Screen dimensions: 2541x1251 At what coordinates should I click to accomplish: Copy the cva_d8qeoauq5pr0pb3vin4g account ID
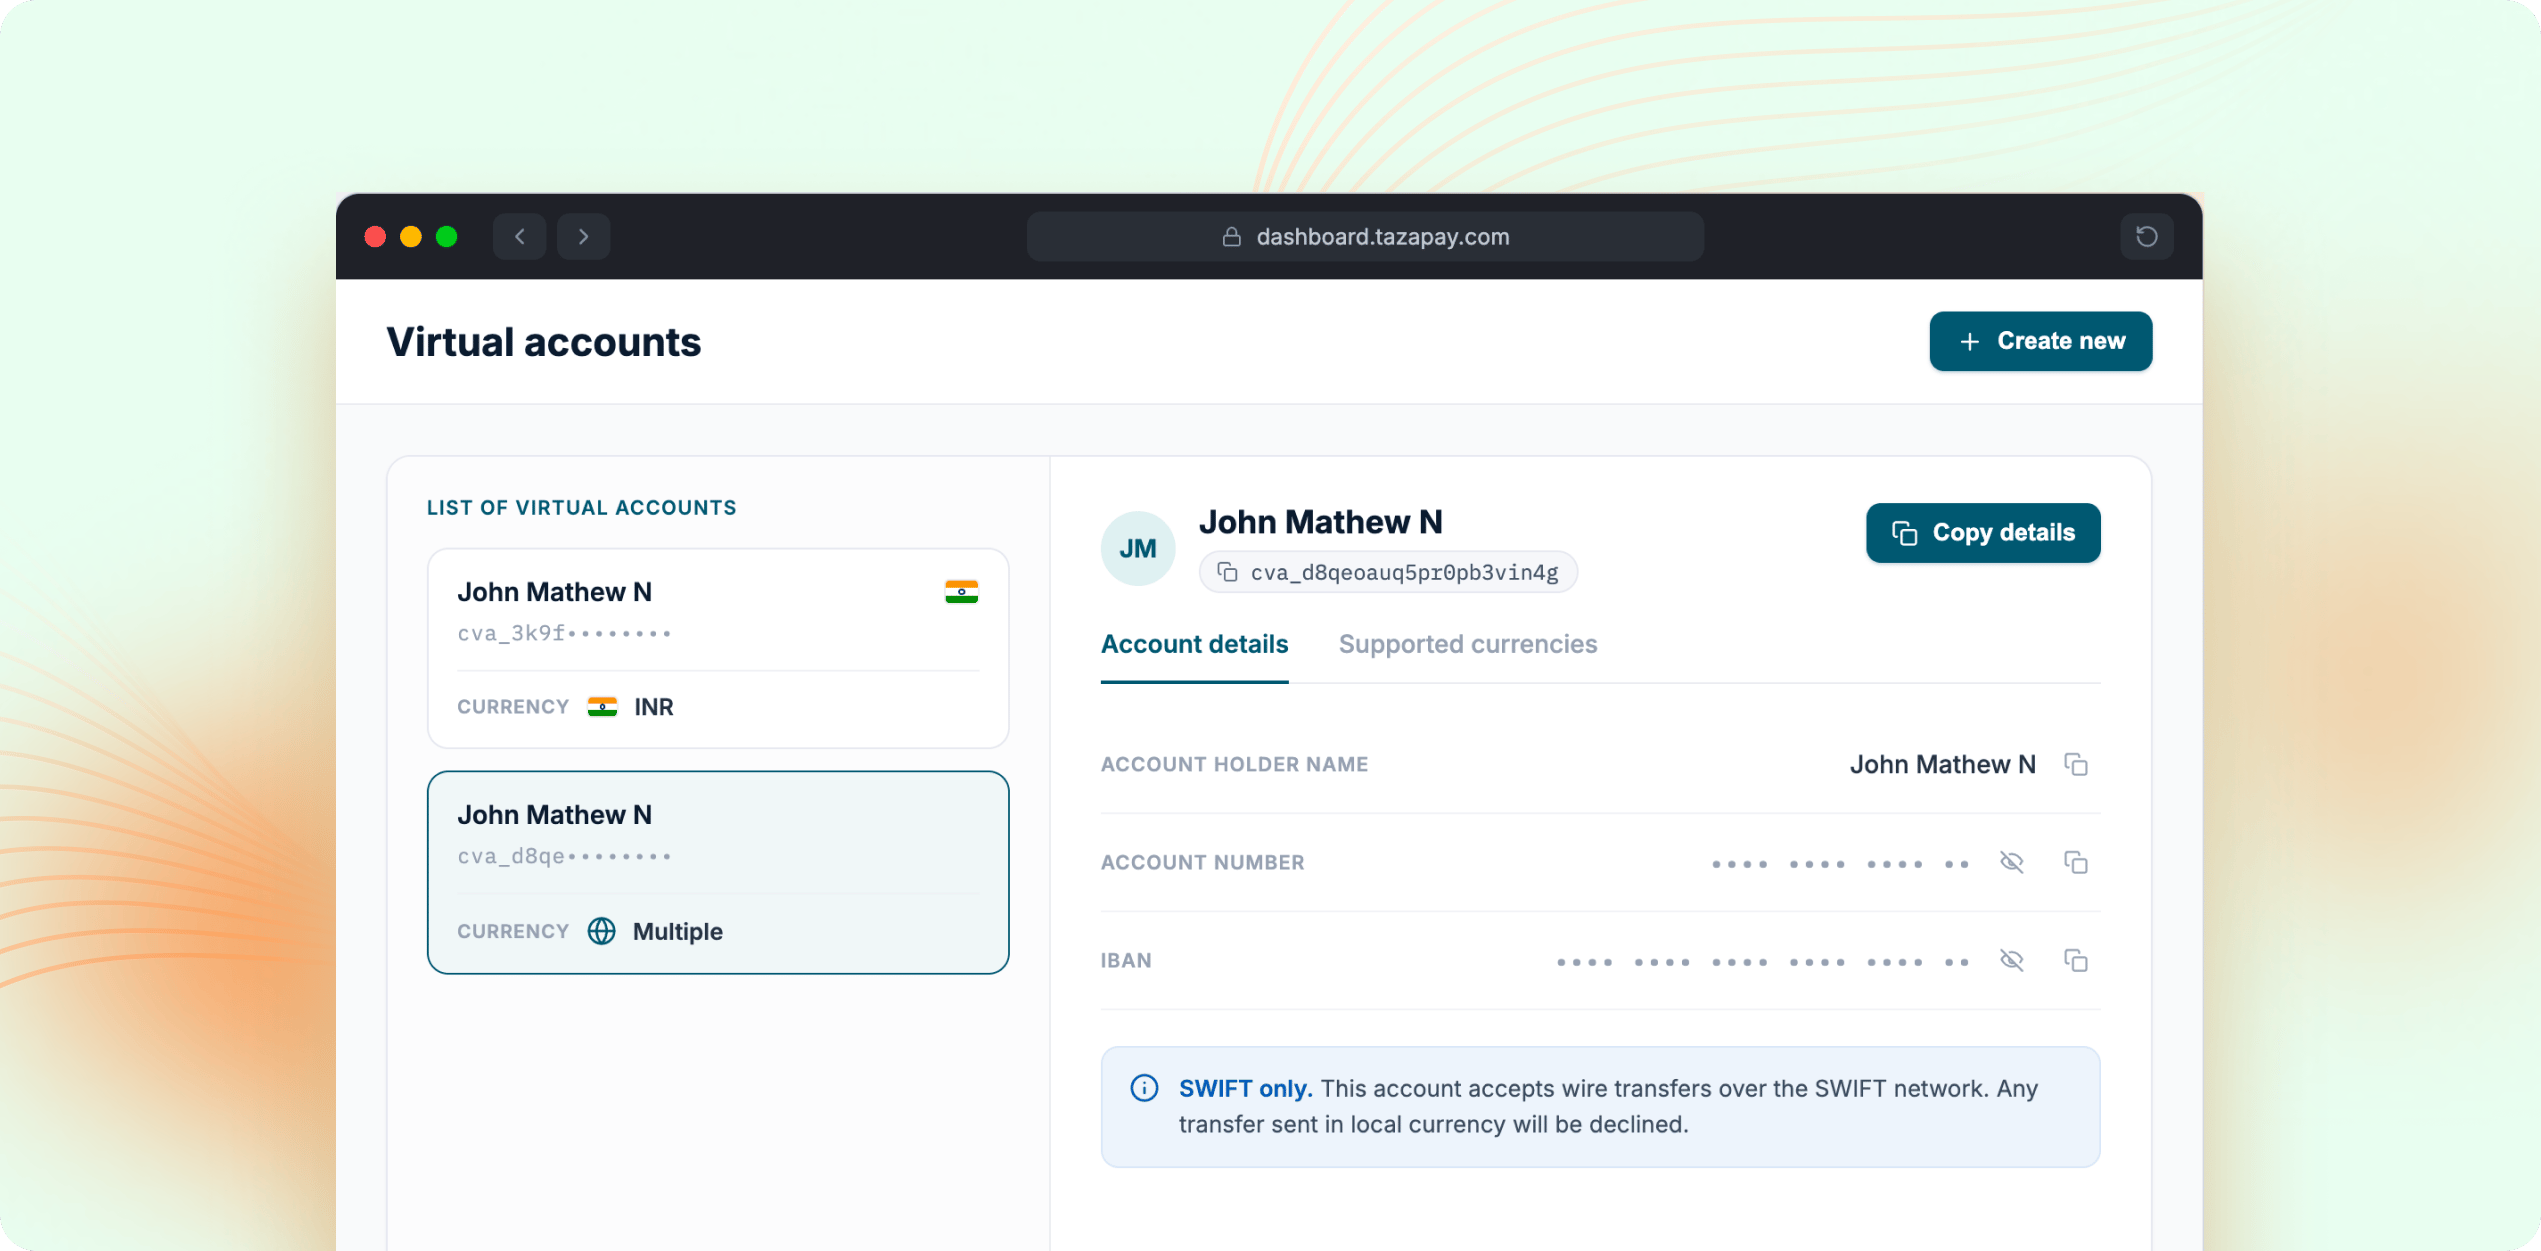coord(1227,572)
